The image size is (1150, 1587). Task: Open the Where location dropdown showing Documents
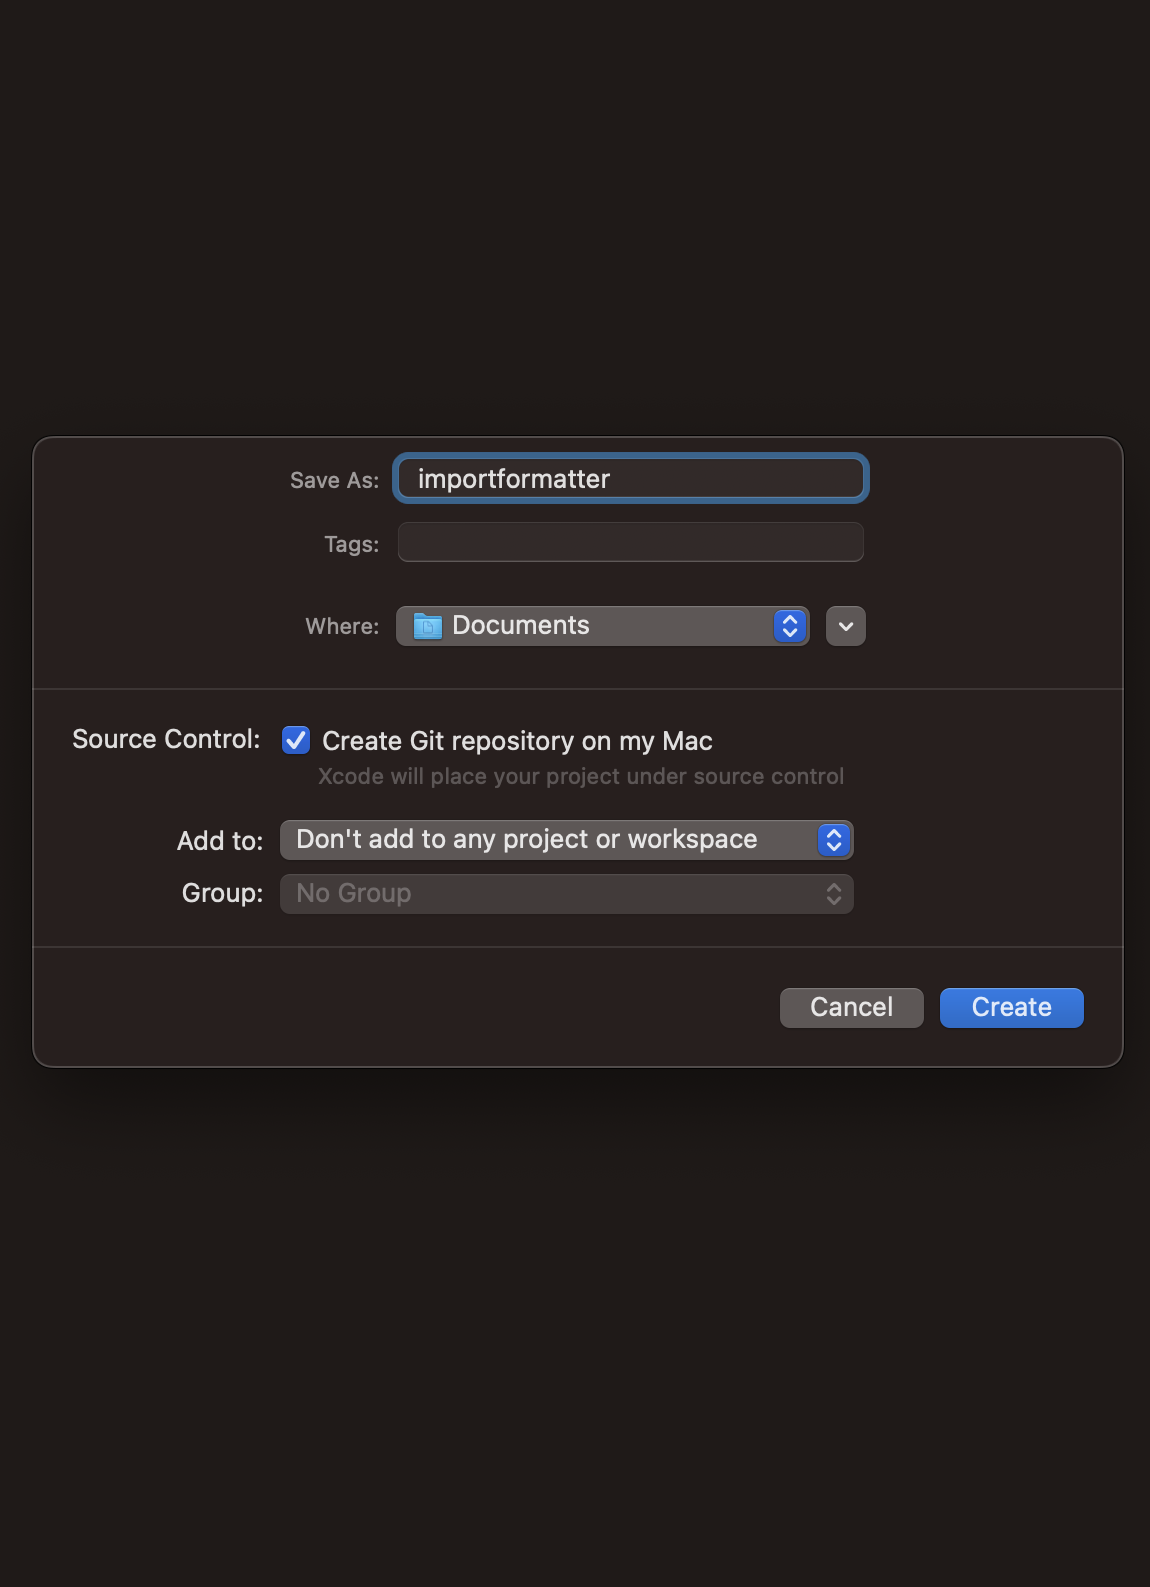click(603, 626)
